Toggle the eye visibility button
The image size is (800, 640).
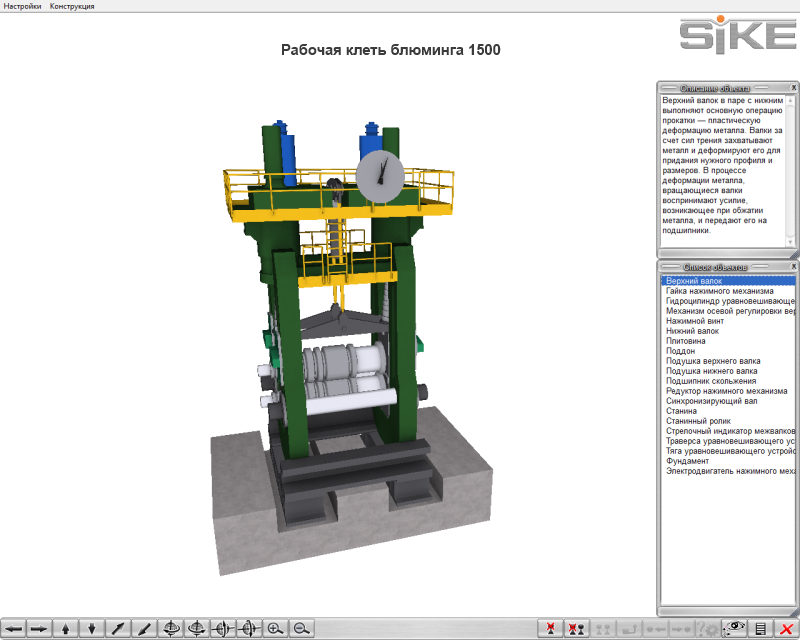pos(734,628)
